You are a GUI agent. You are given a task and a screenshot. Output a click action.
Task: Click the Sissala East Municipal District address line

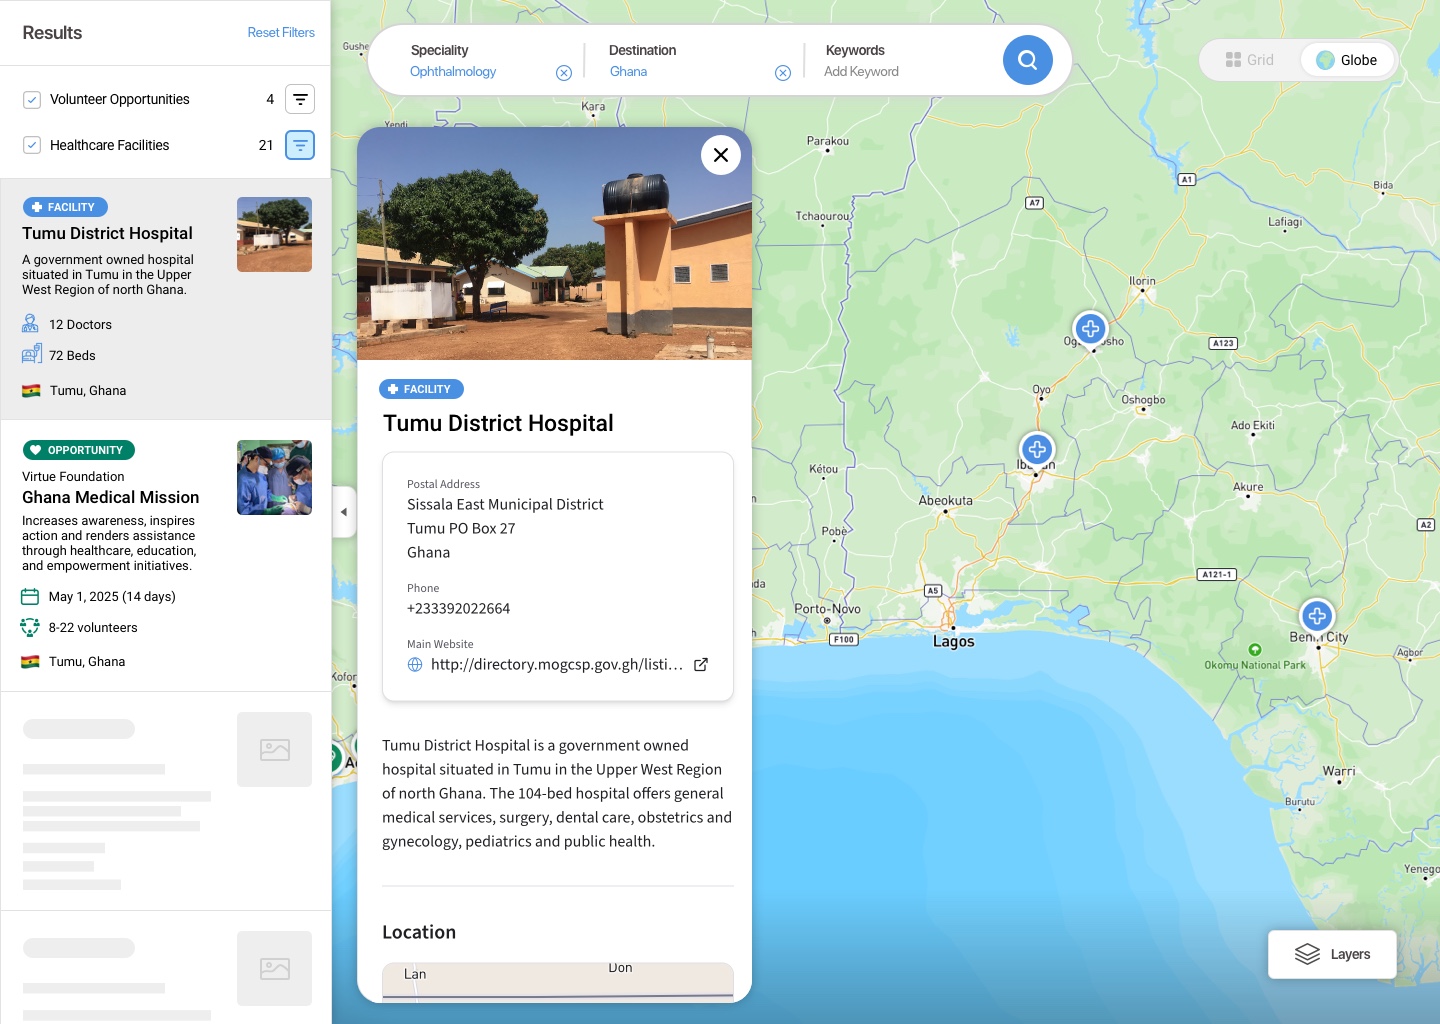pyautogui.click(x=505, y=504)
